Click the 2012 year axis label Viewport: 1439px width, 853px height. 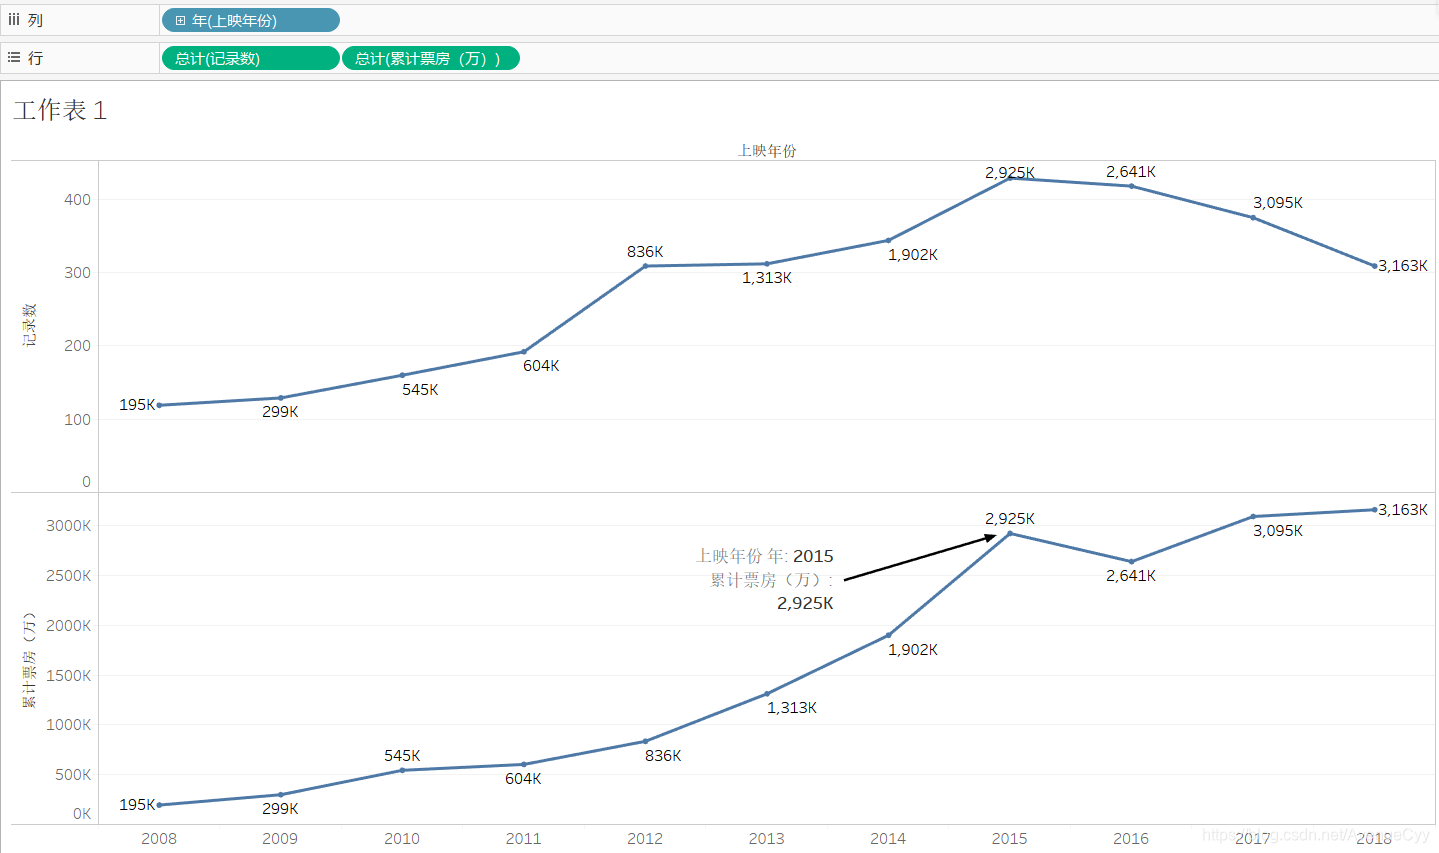point(645,839)
